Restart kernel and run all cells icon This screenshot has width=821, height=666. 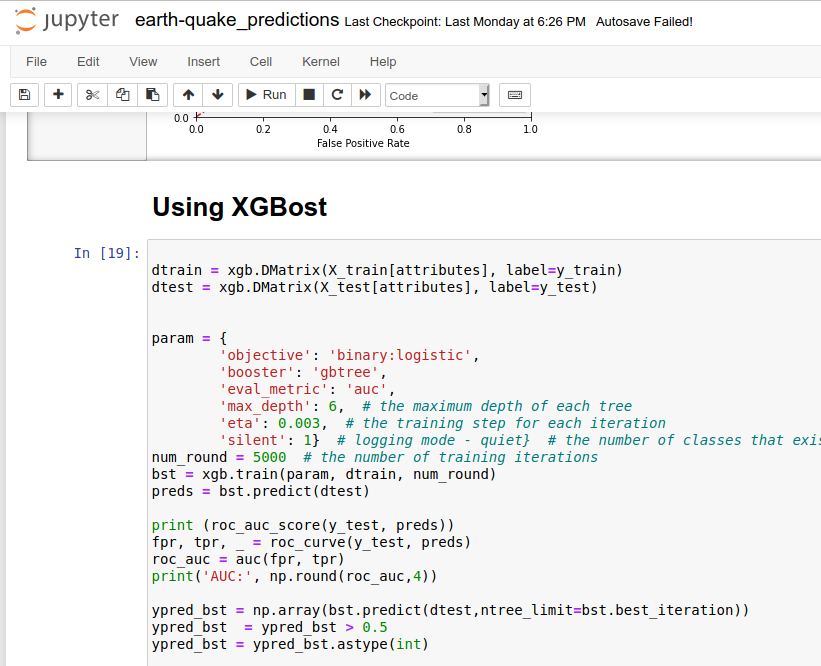click(x=365, y=95)
